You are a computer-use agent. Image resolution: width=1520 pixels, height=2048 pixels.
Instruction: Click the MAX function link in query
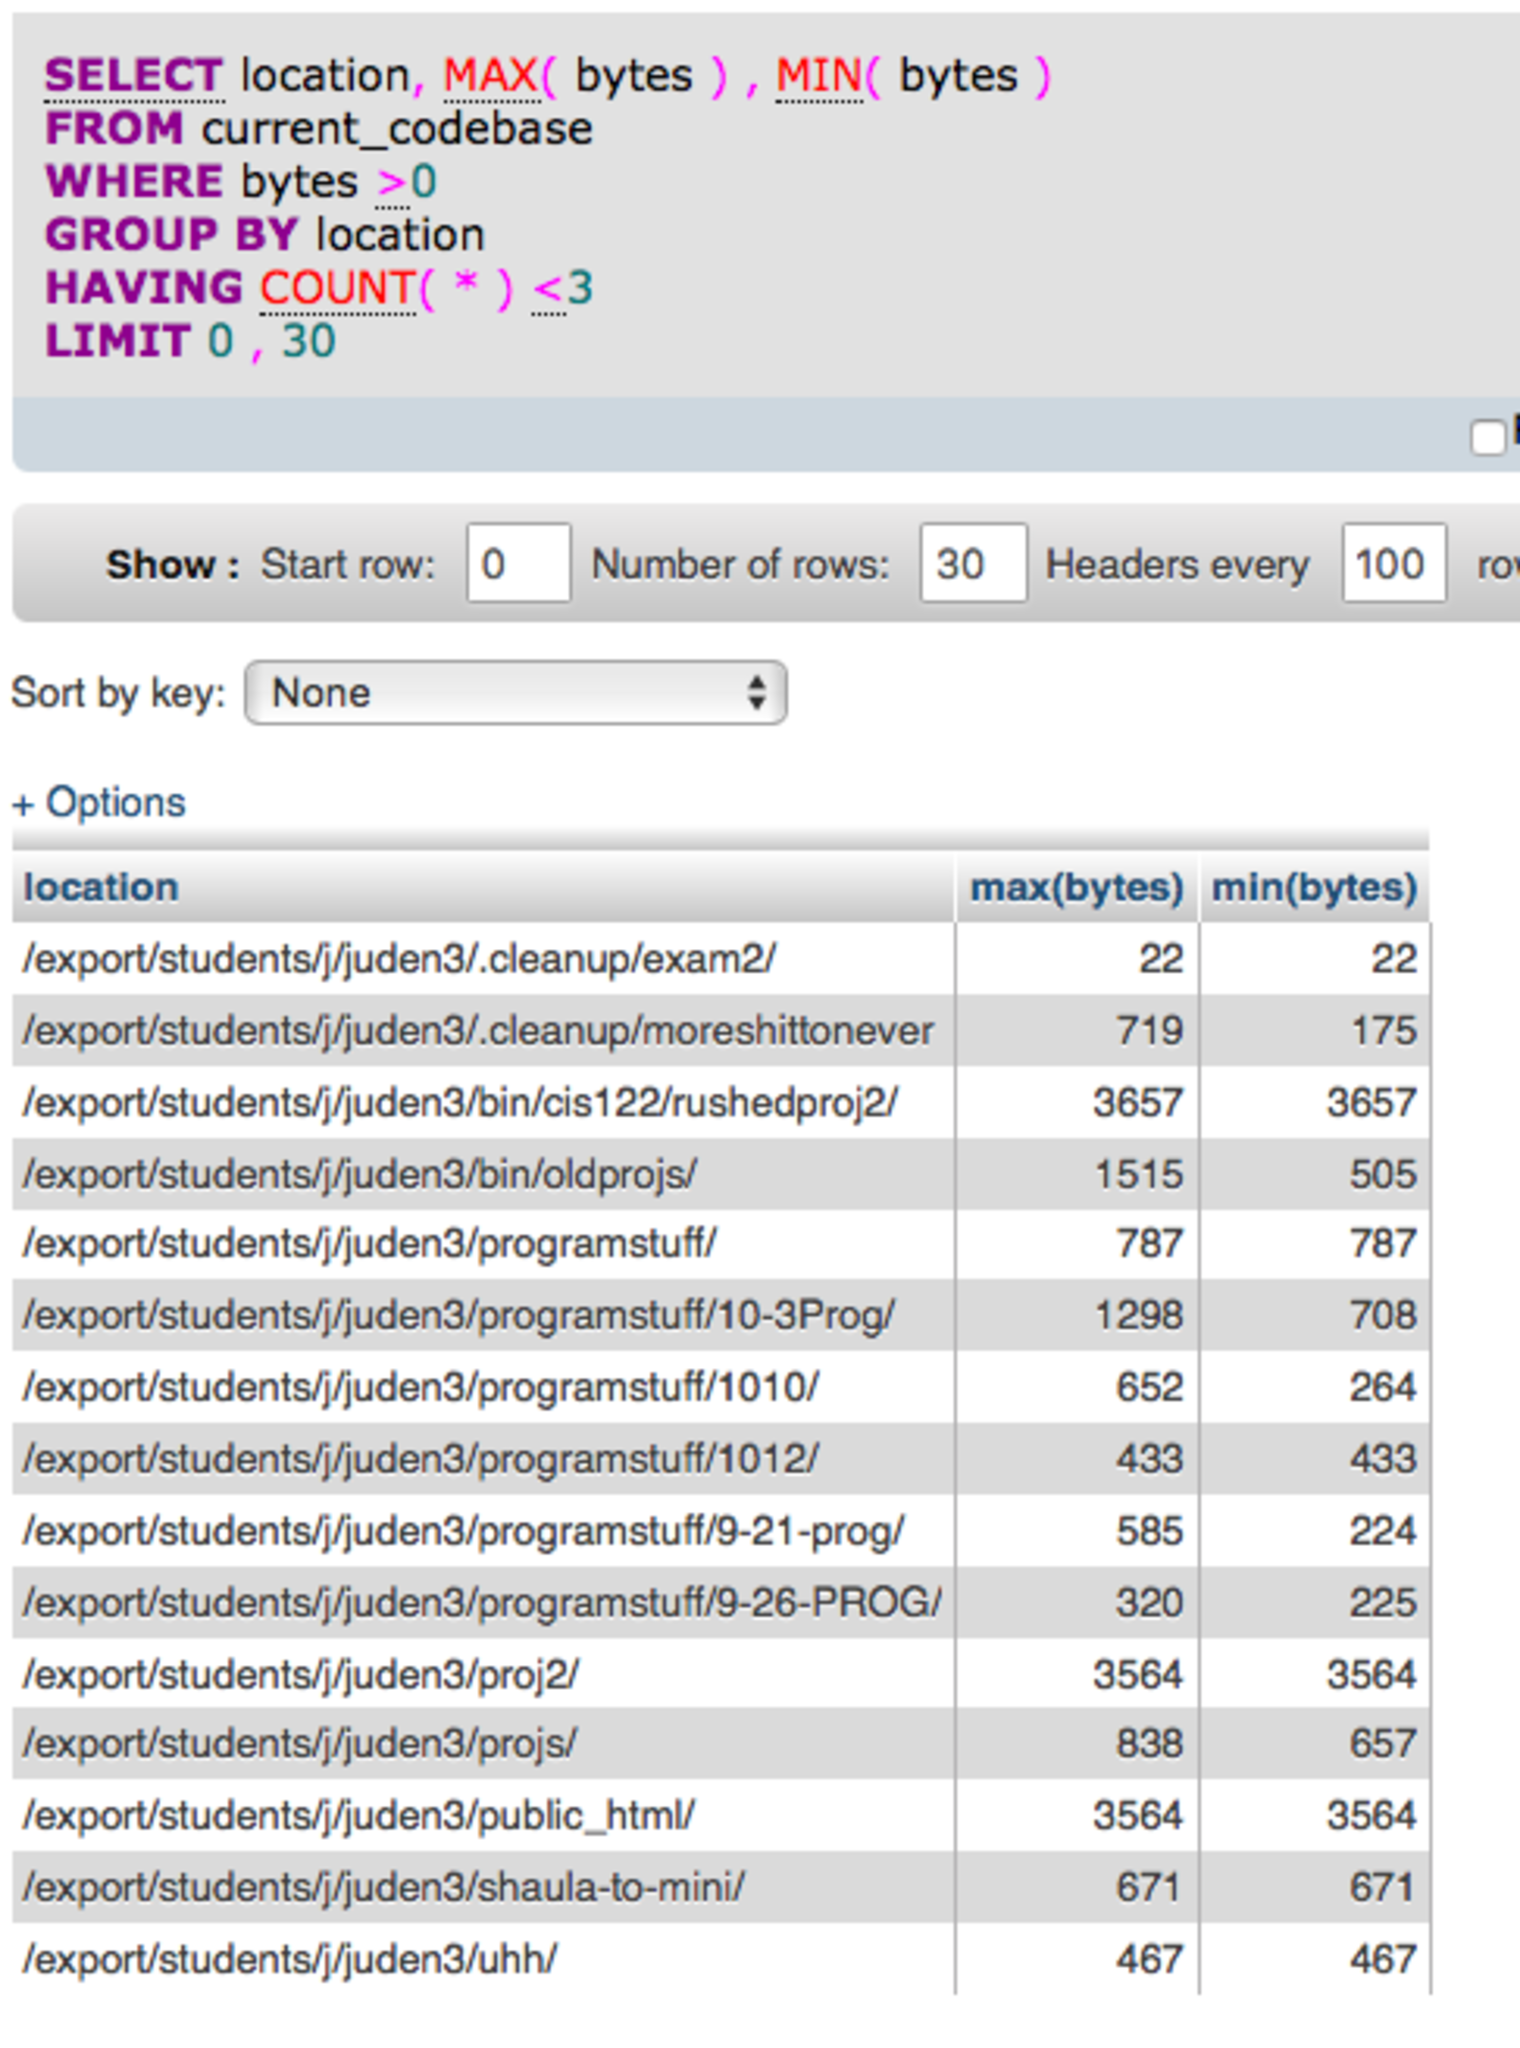click(x=489, y=76)
